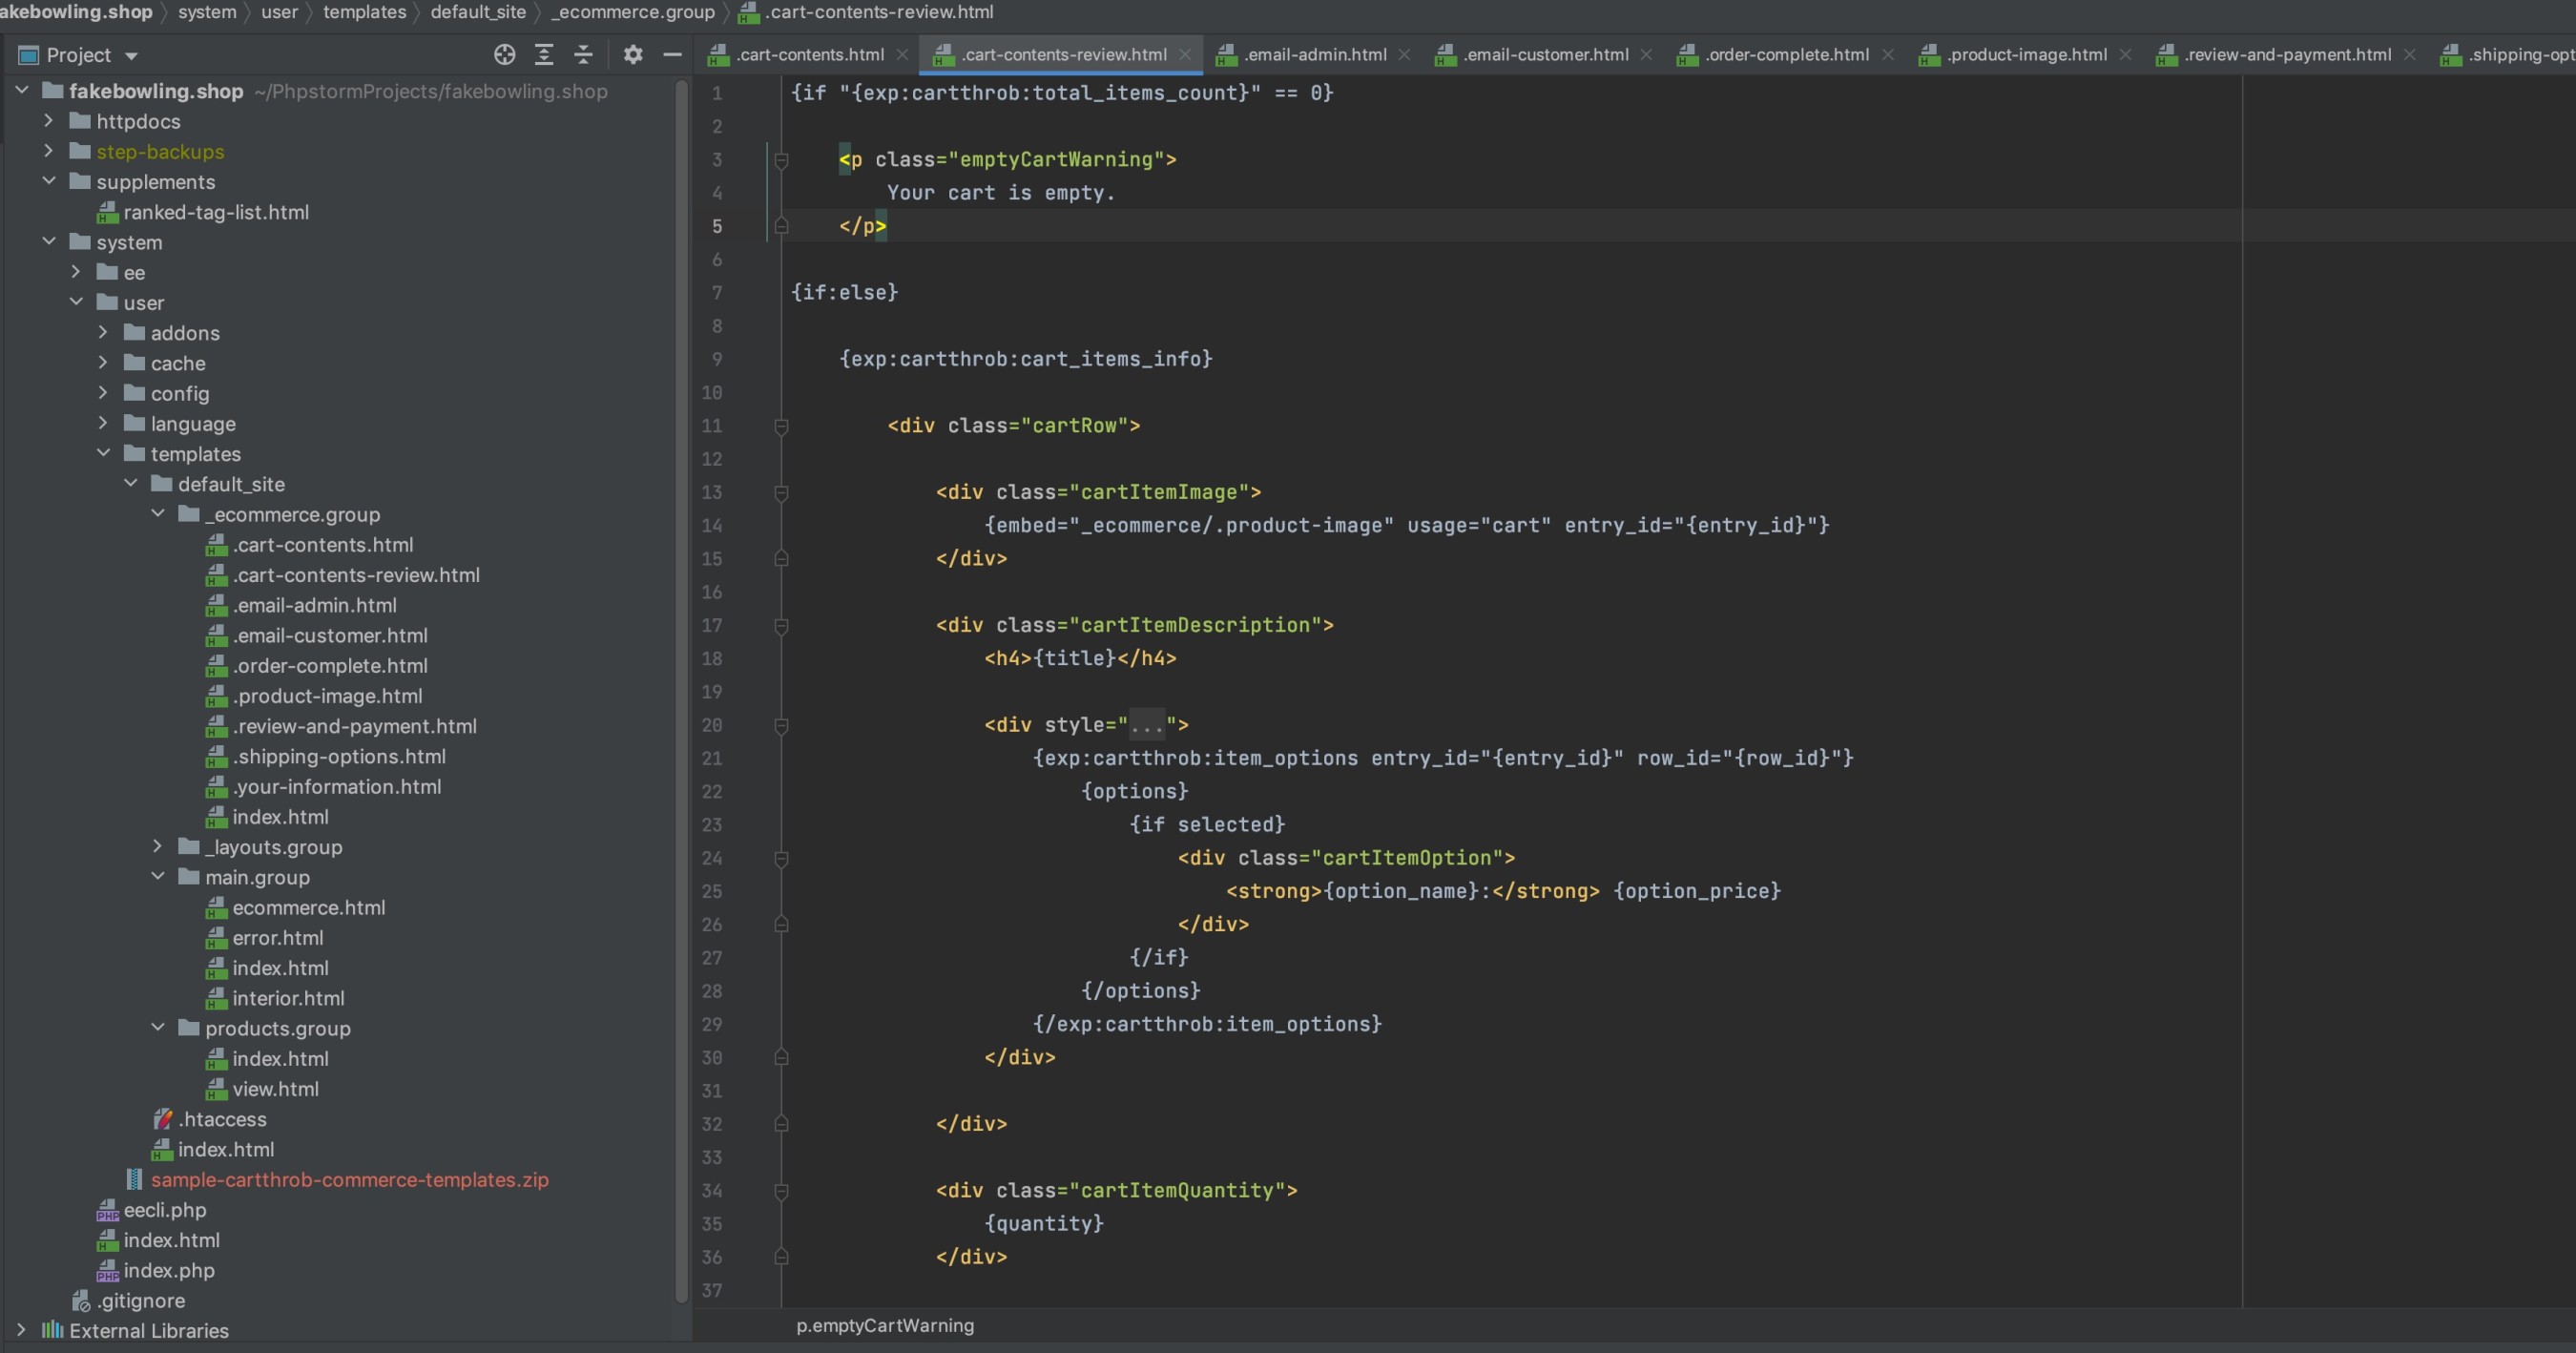Open the .htaccess file in project tree
The height and width of the screenshot is (1353, 2576).
[222, 1119]
